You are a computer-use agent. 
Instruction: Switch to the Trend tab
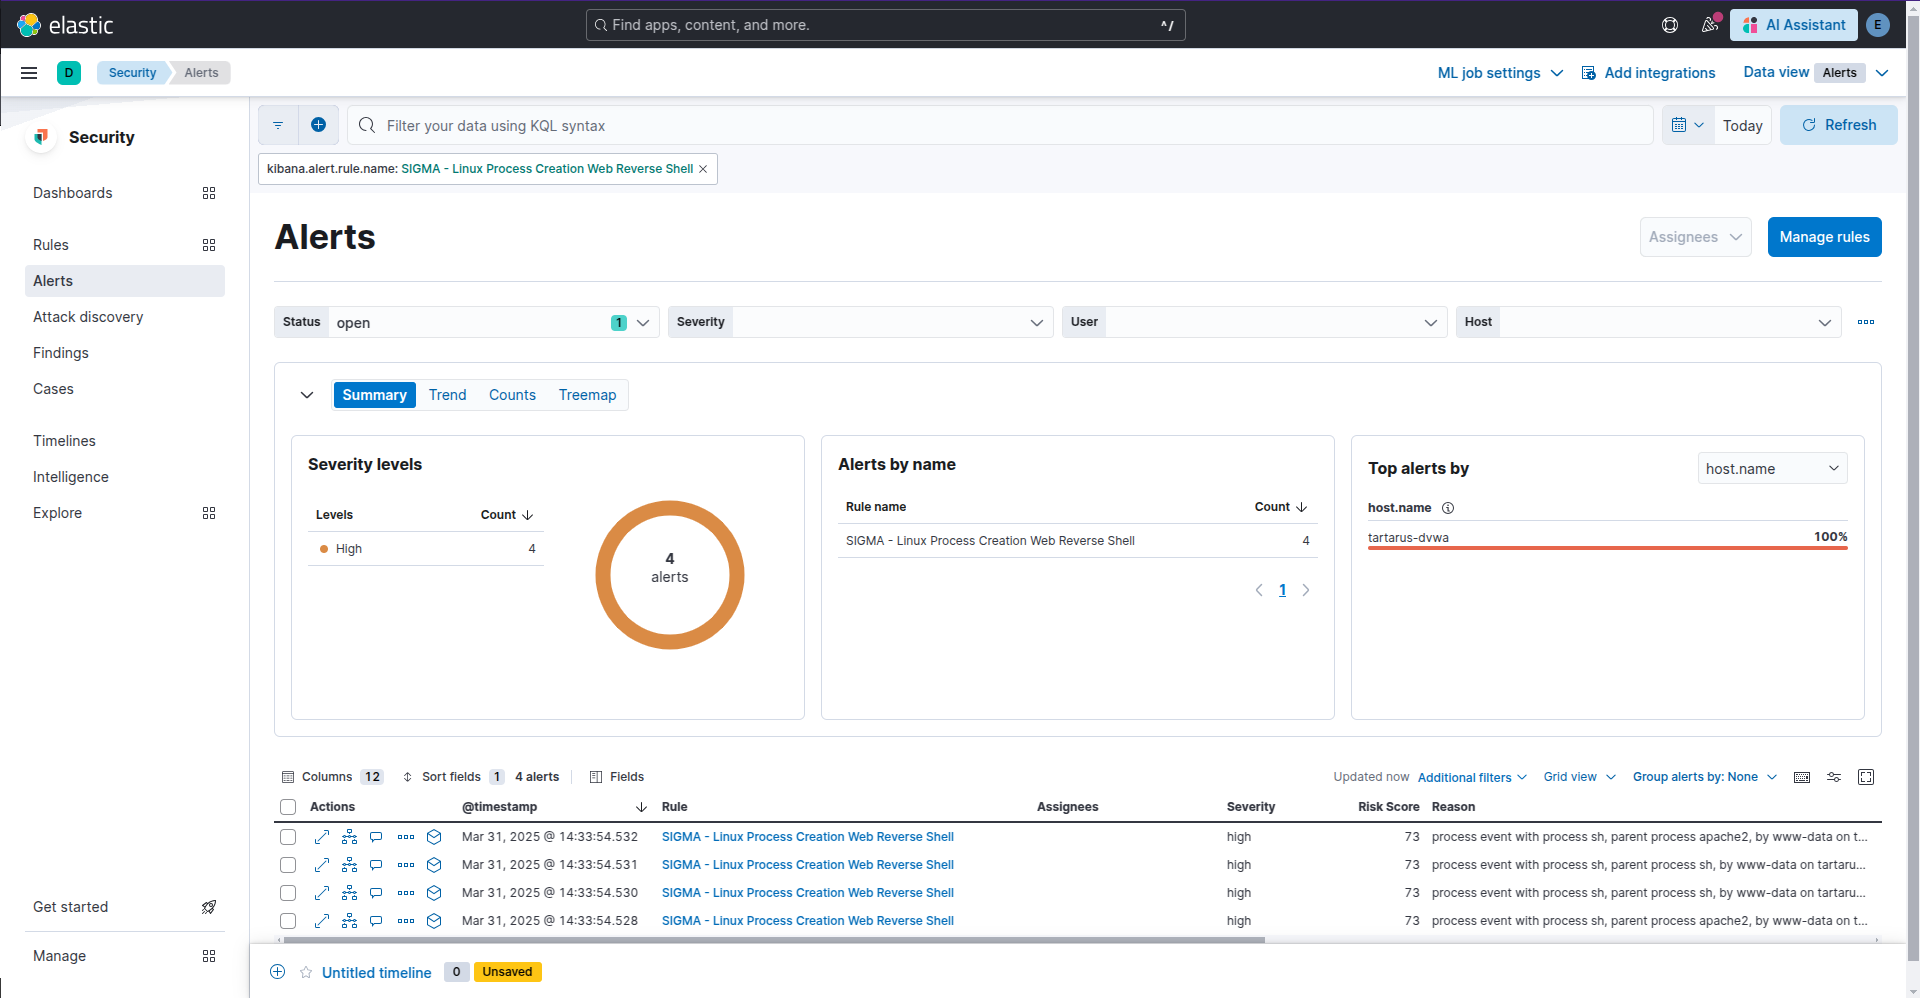click(447, 395)
